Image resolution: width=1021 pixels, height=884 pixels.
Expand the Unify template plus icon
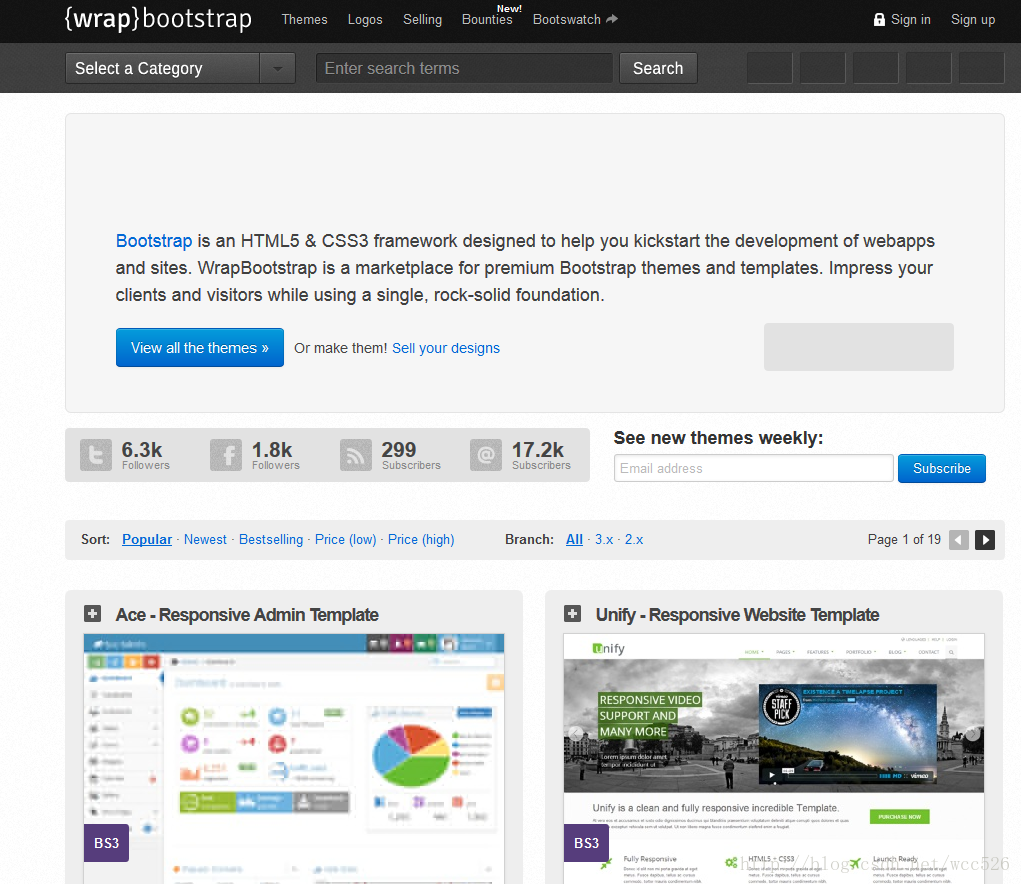point(572,613)
